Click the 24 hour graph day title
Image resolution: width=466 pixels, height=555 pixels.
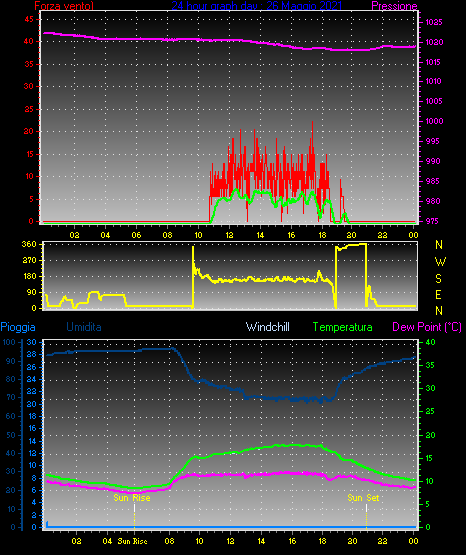click(257, 5)
